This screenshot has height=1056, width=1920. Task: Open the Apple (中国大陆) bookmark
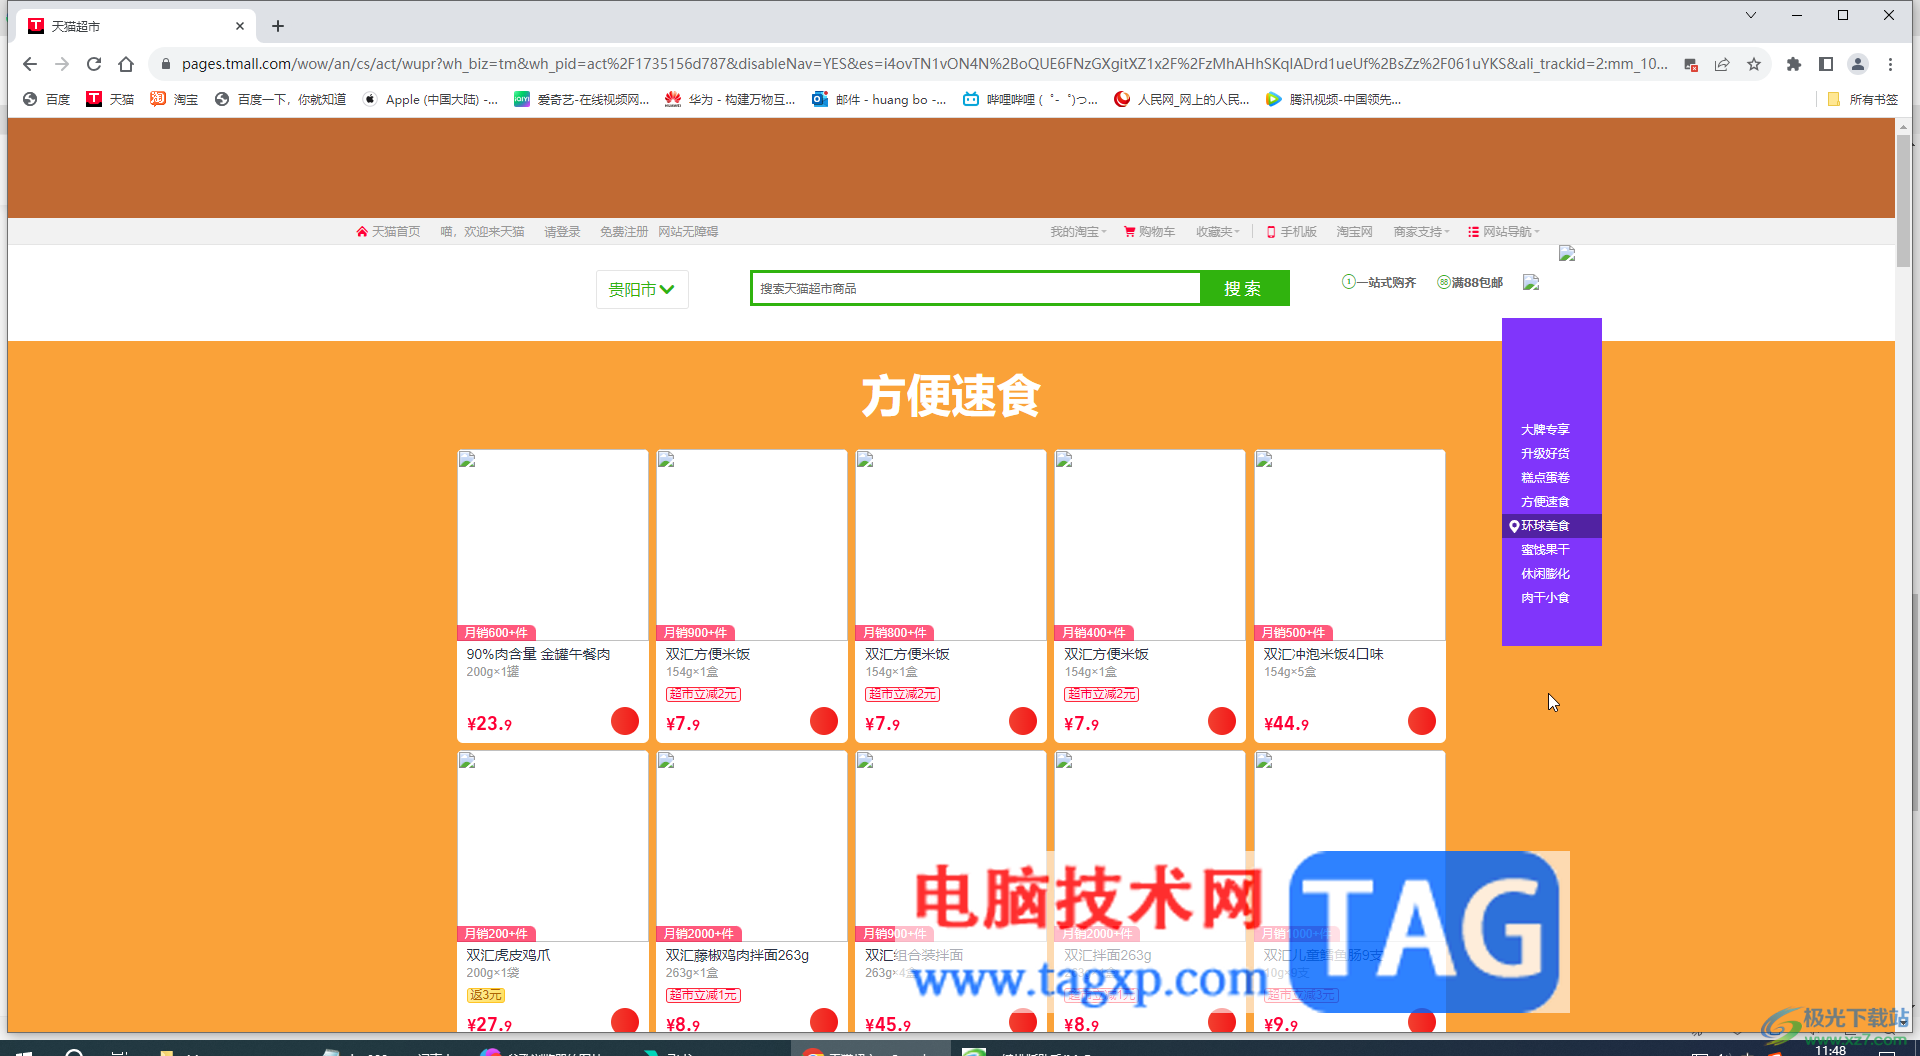[430, 99]
